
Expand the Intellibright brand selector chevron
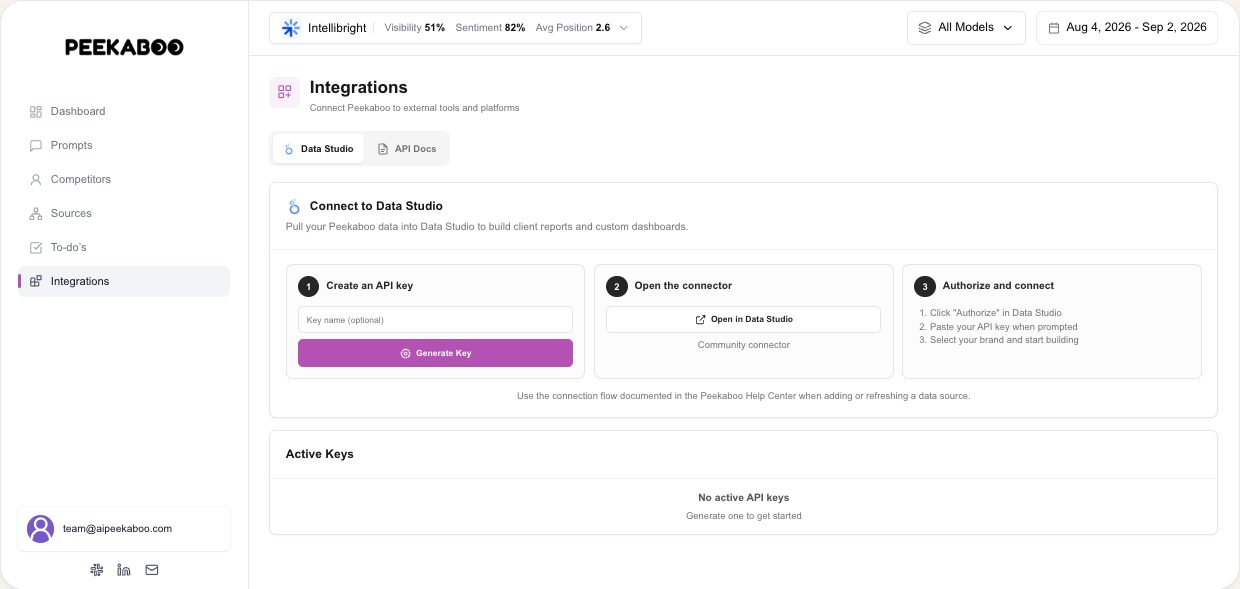[624, 28]
